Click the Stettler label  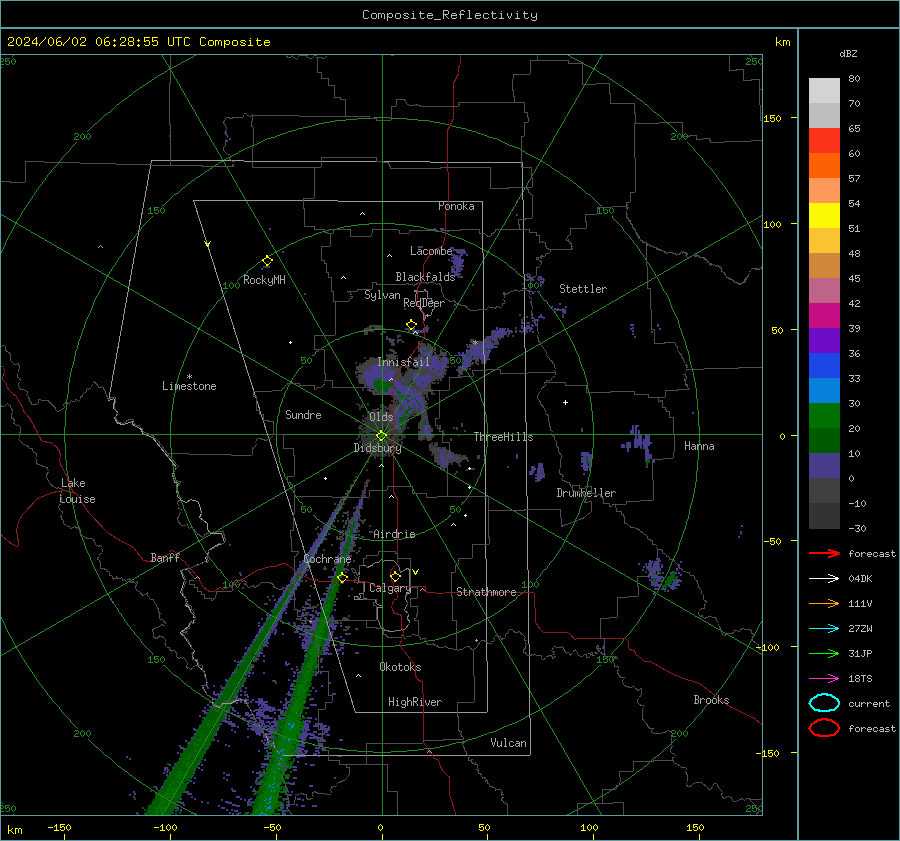point(583,289)
